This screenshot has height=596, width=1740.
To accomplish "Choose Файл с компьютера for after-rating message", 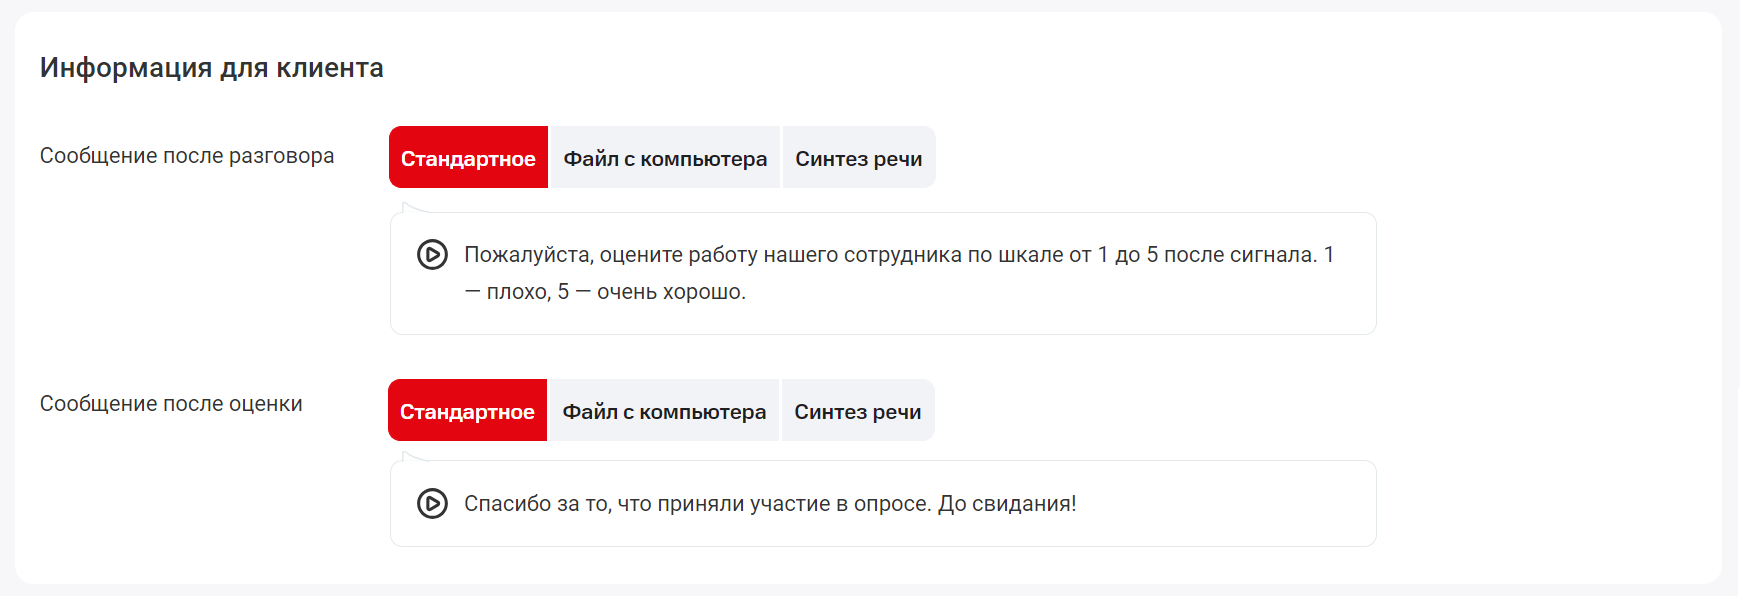I will [x=664, y=411].
